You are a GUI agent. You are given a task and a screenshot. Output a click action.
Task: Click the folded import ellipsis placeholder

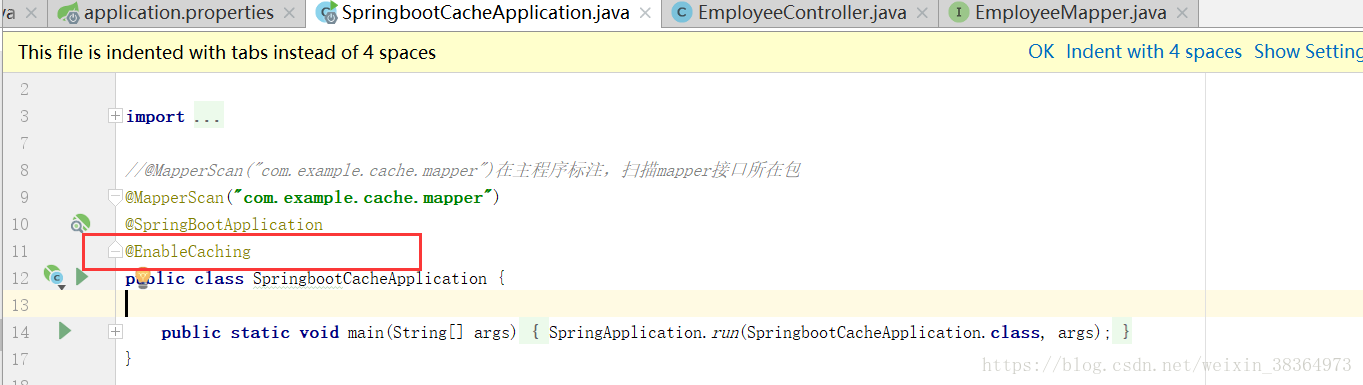click(x=207, y=117)
